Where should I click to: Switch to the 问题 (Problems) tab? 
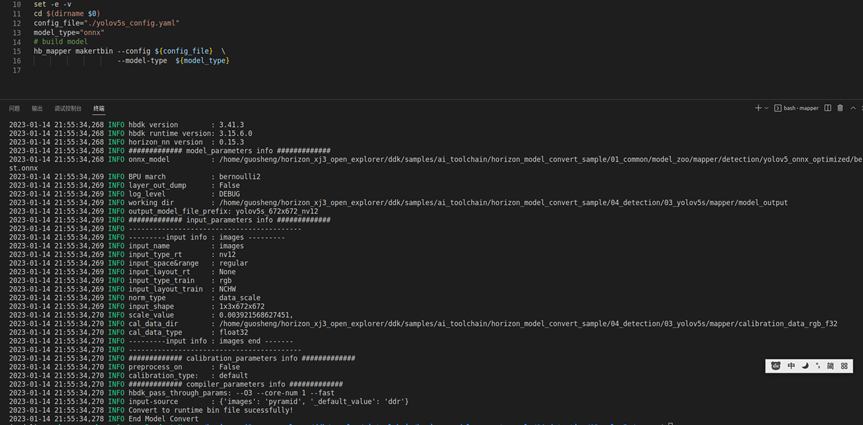[14, 108]
